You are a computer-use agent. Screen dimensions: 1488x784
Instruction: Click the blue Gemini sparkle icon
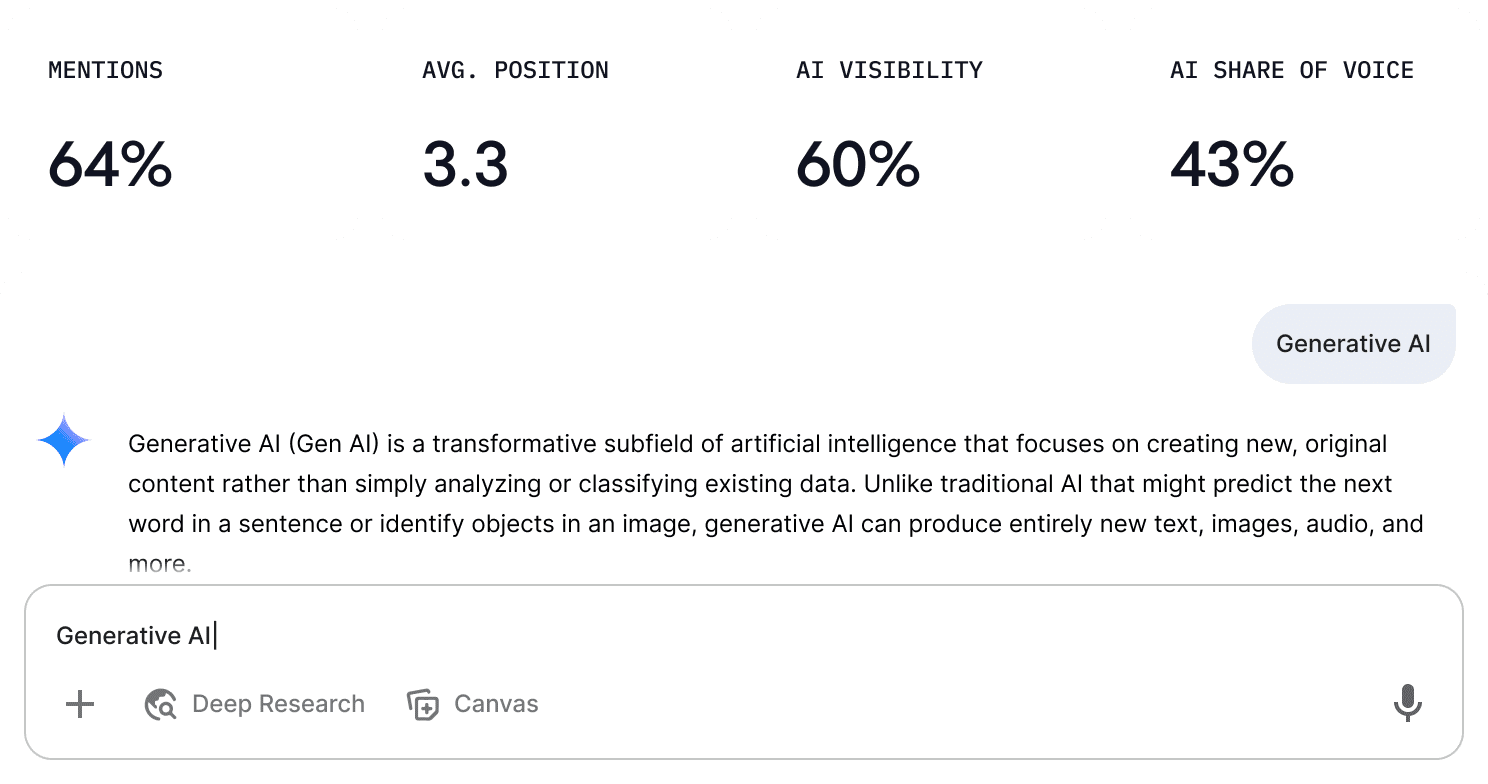point(63,441)
